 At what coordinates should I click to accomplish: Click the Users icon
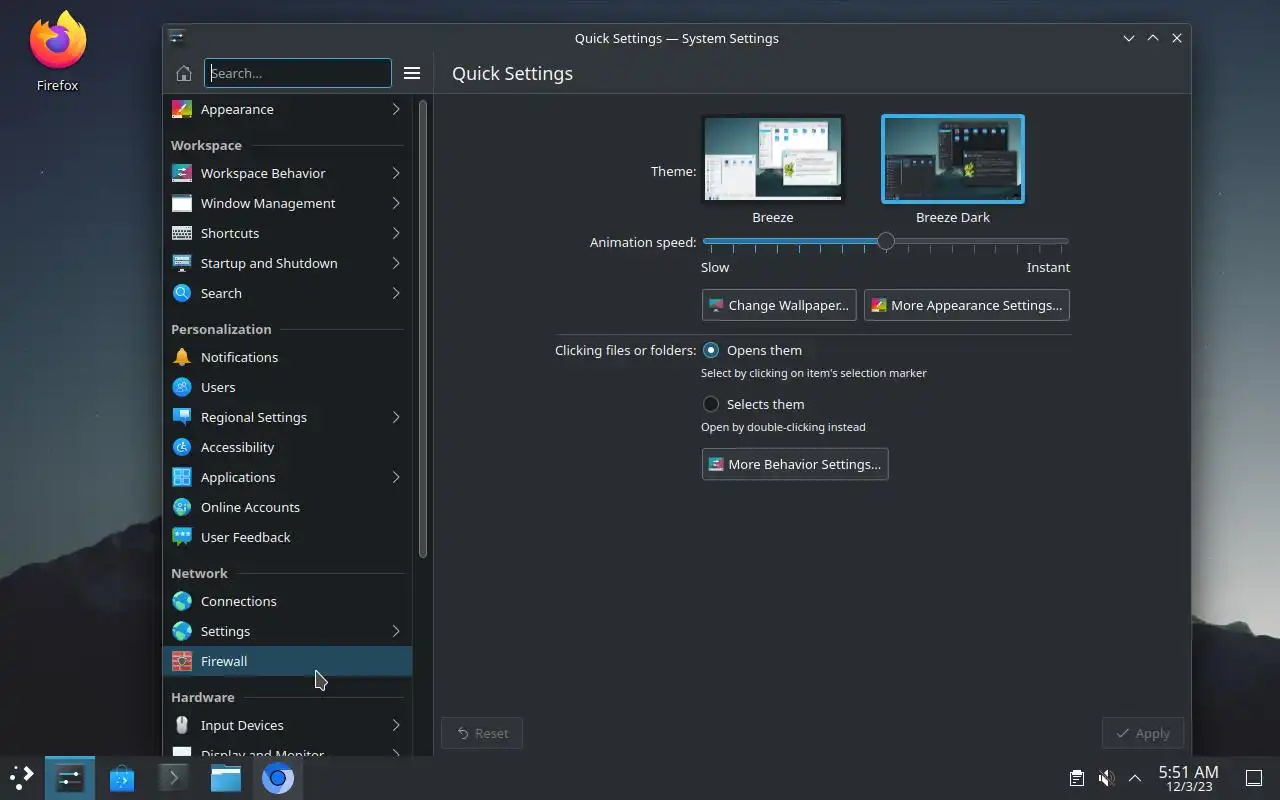(x=182, y=387)
